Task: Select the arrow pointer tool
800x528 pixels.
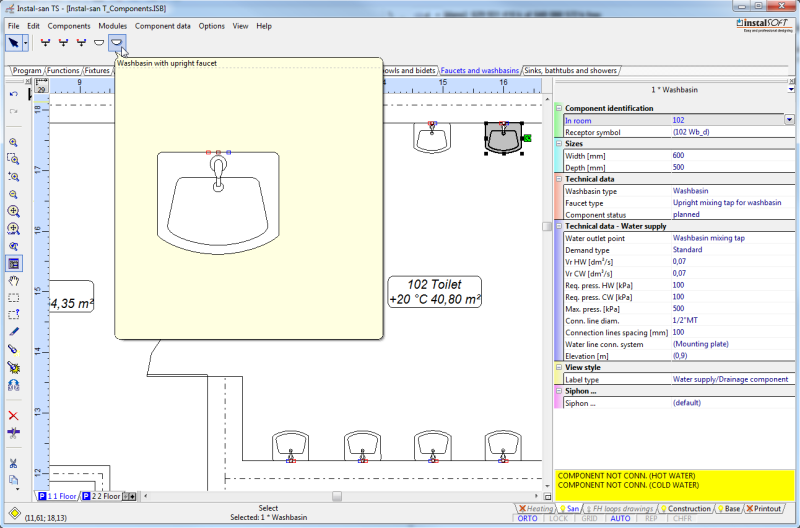Action: coord(13,43)
